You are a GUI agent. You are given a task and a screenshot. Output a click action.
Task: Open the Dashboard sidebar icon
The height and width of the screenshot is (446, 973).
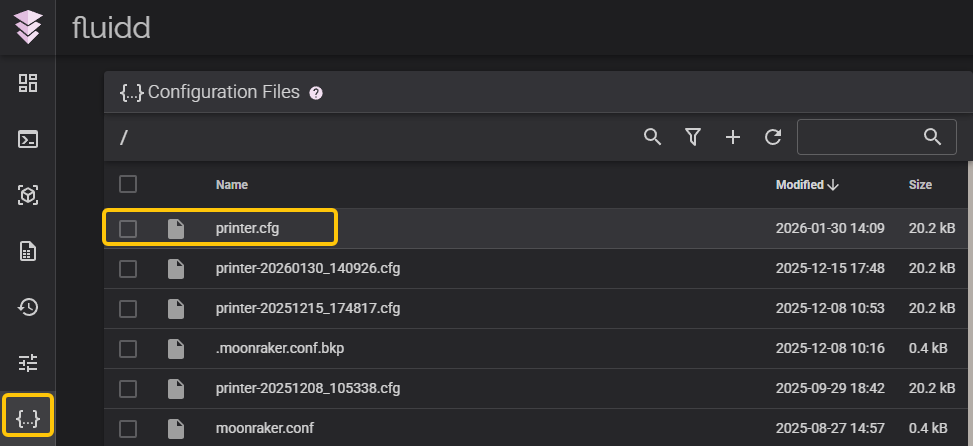click(x=28, y=83)
